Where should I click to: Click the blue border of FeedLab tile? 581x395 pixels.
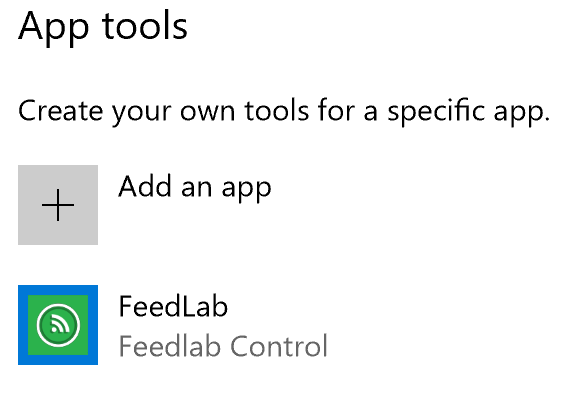pos(23,325)
